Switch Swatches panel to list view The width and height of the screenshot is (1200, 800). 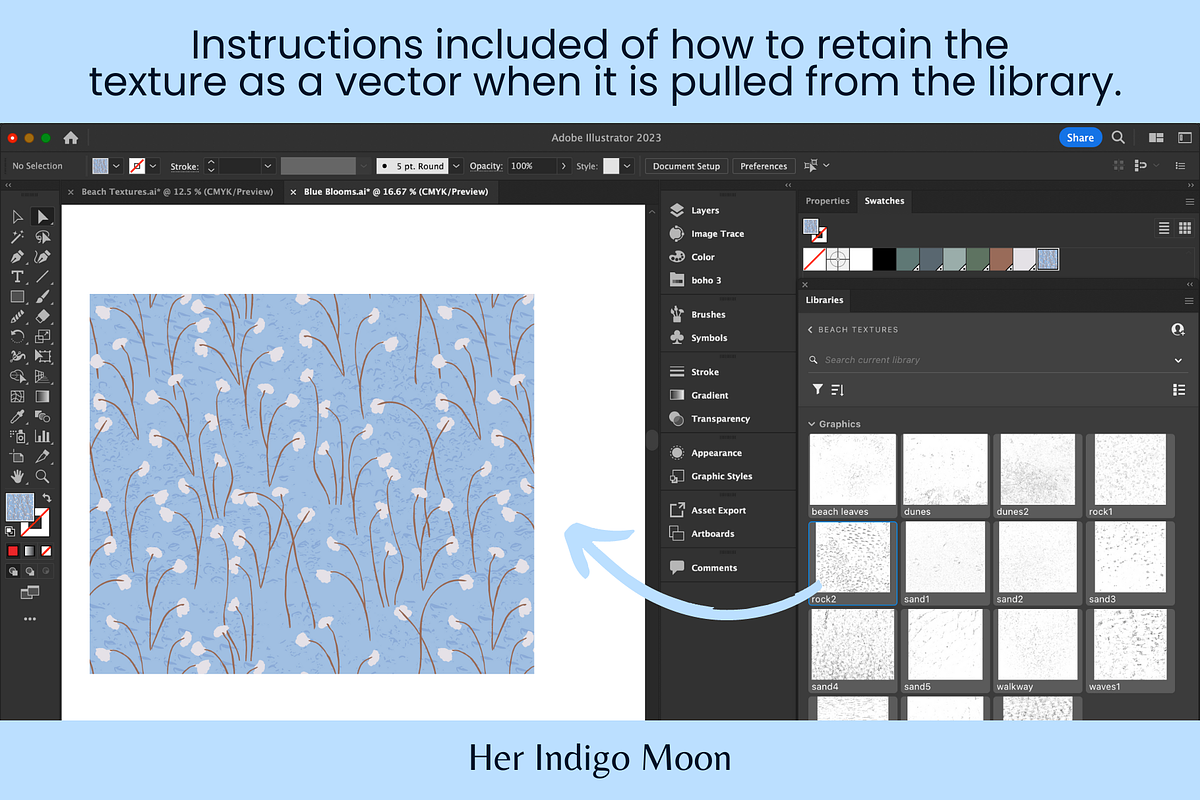tap(1164, 228)
